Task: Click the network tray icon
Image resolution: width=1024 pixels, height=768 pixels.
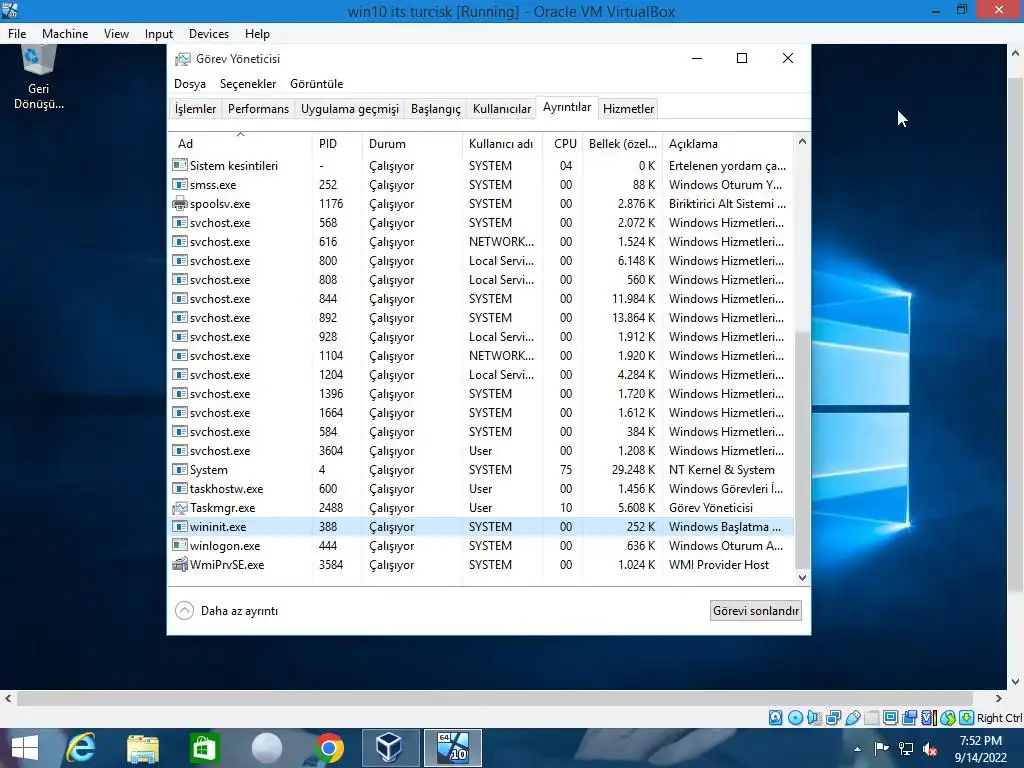Action: click(906, 749)
